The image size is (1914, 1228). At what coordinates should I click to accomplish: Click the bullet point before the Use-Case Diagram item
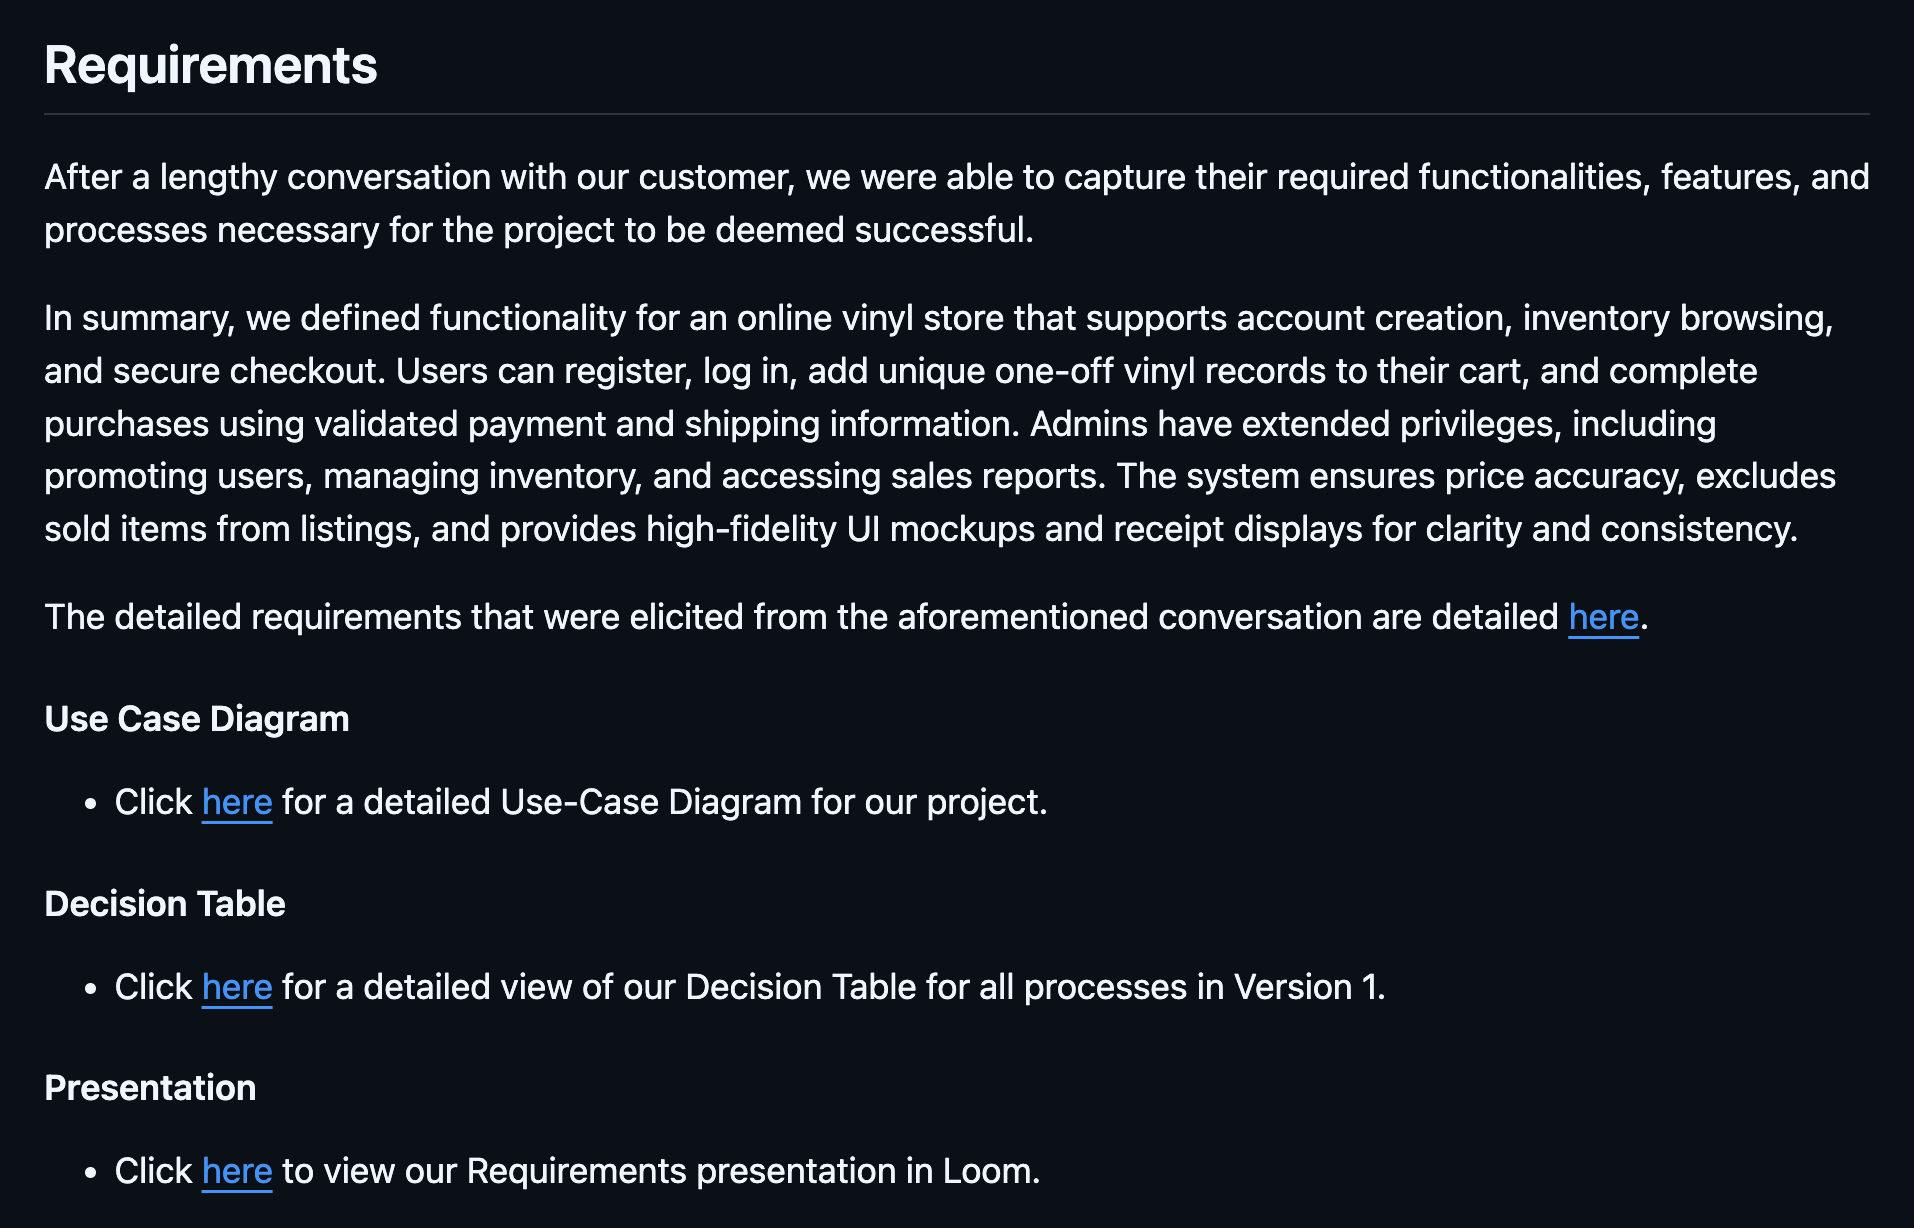tap(91, 803)
